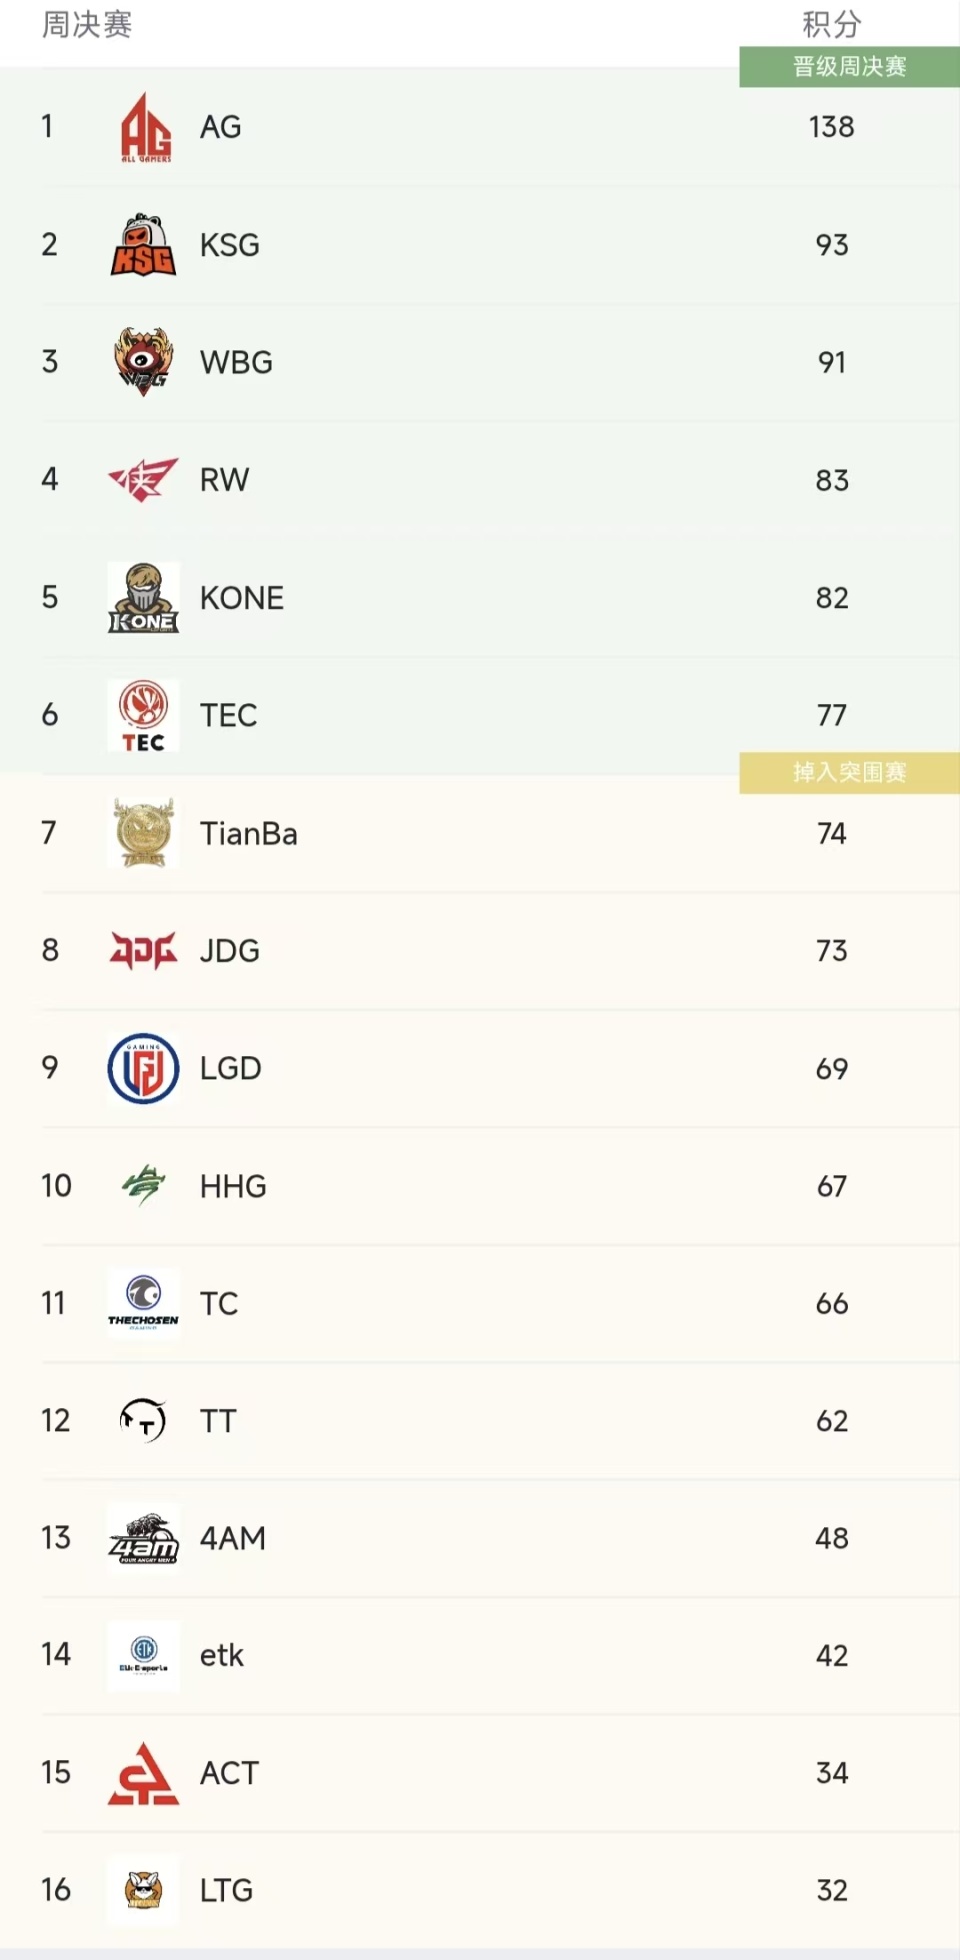
Task: Click the WBG team logo
Action: coord(143,362)
